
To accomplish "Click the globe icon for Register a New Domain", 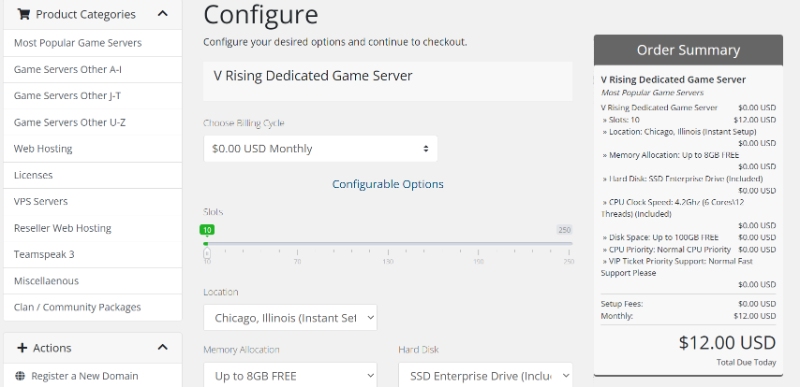I will pos(20,376).
